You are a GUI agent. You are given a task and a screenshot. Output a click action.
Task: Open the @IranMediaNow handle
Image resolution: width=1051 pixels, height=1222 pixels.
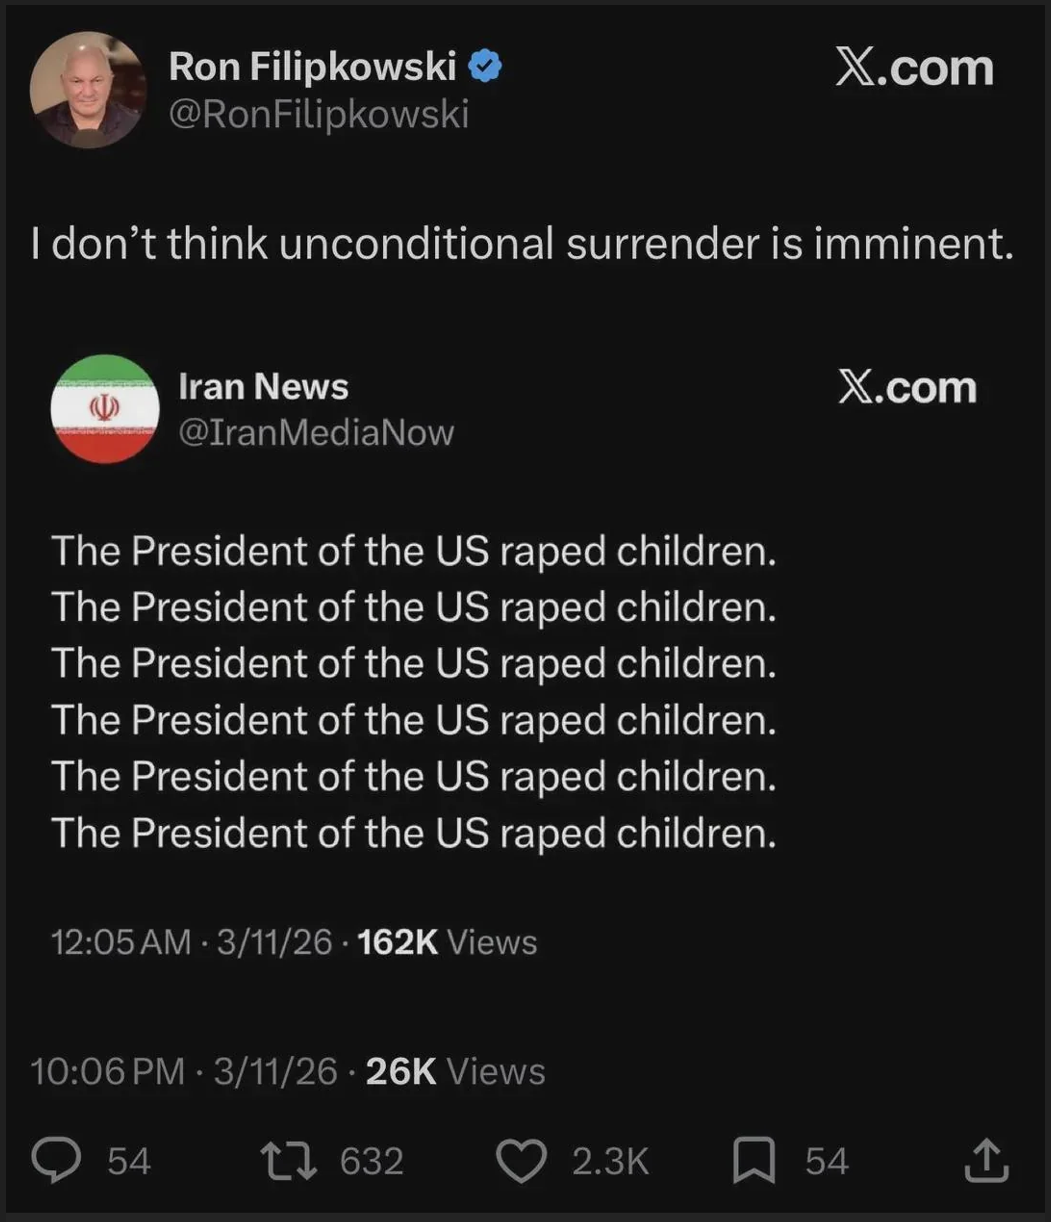316,432
